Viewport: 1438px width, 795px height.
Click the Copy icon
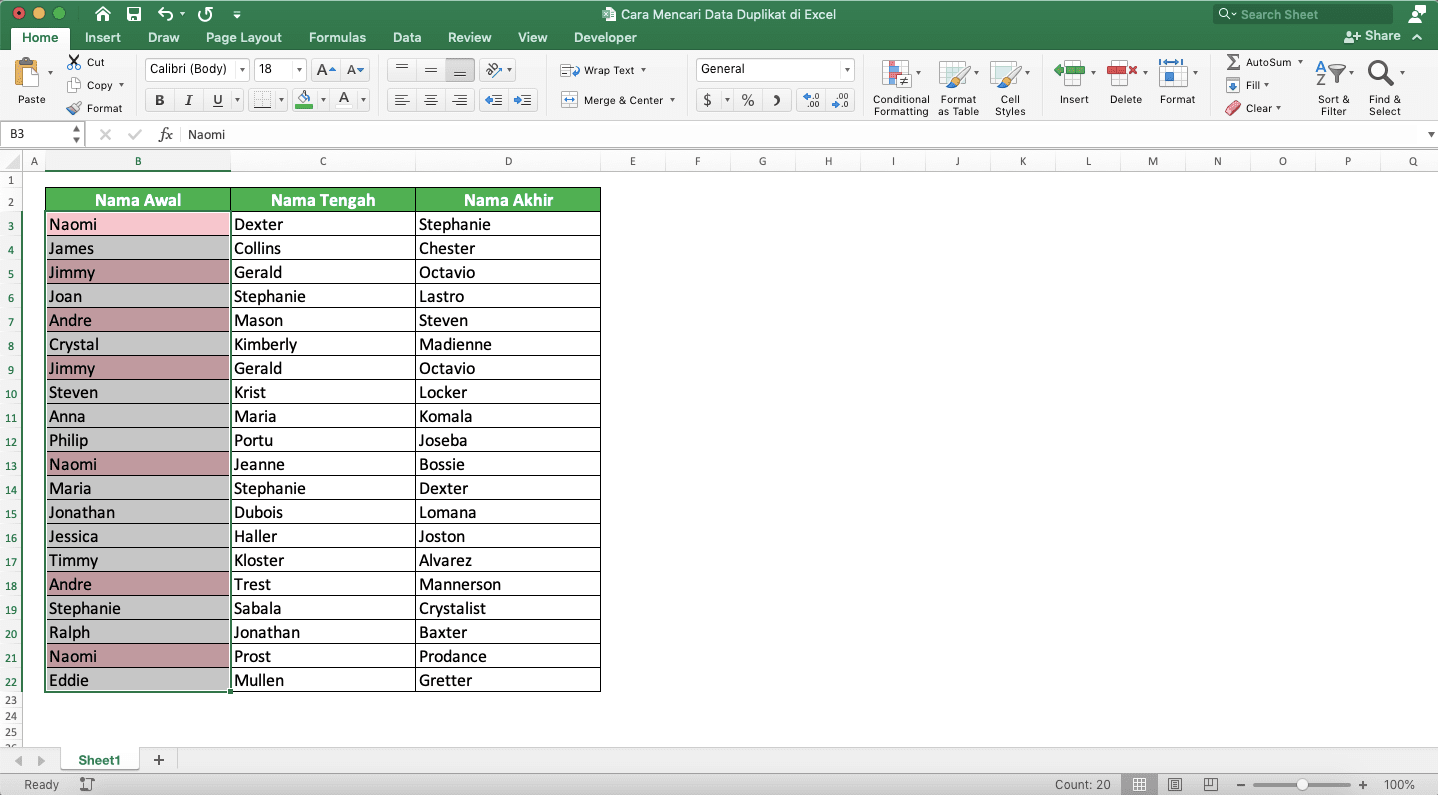(x=74, y=85)
